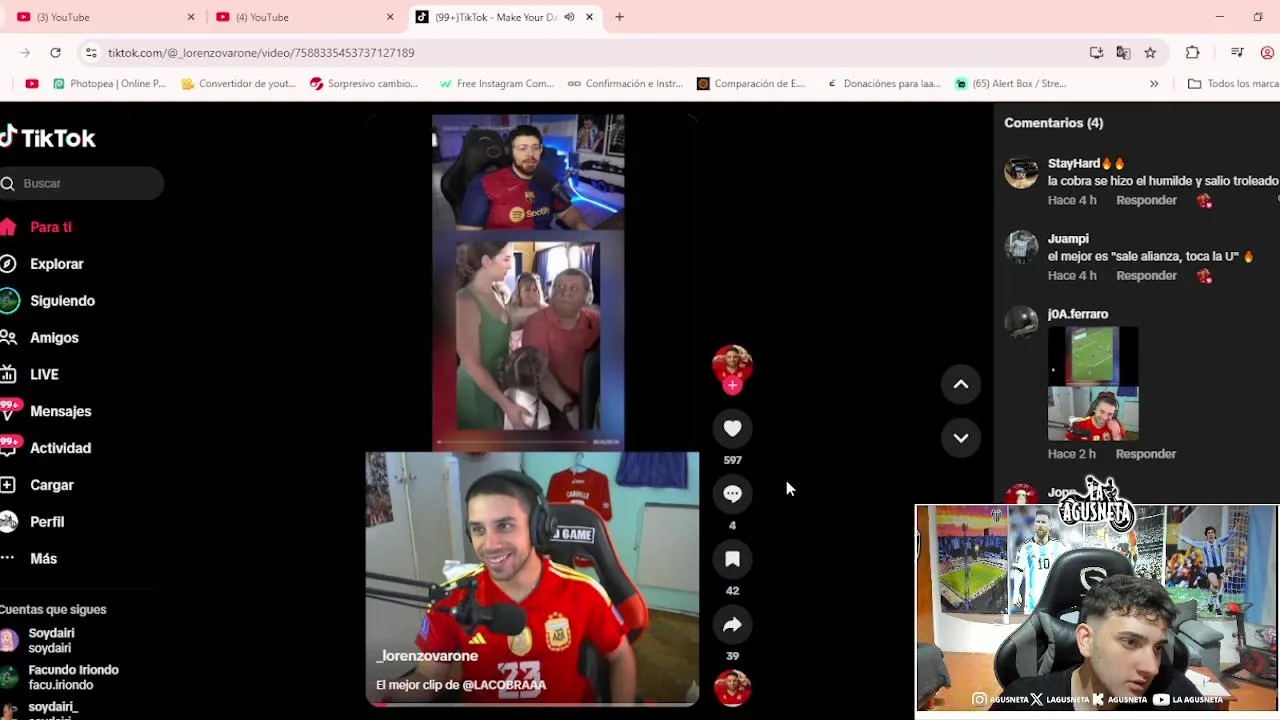Share video using arrow icon
1280x720 pixels.
point(732,625)
